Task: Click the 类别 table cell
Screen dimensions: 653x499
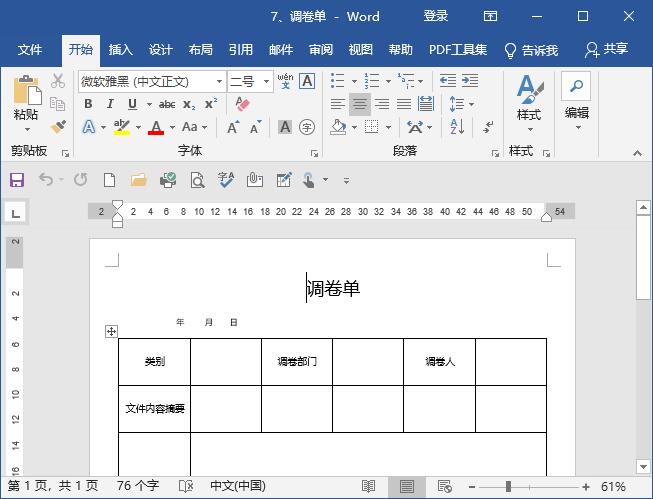Action: point(155,362)
